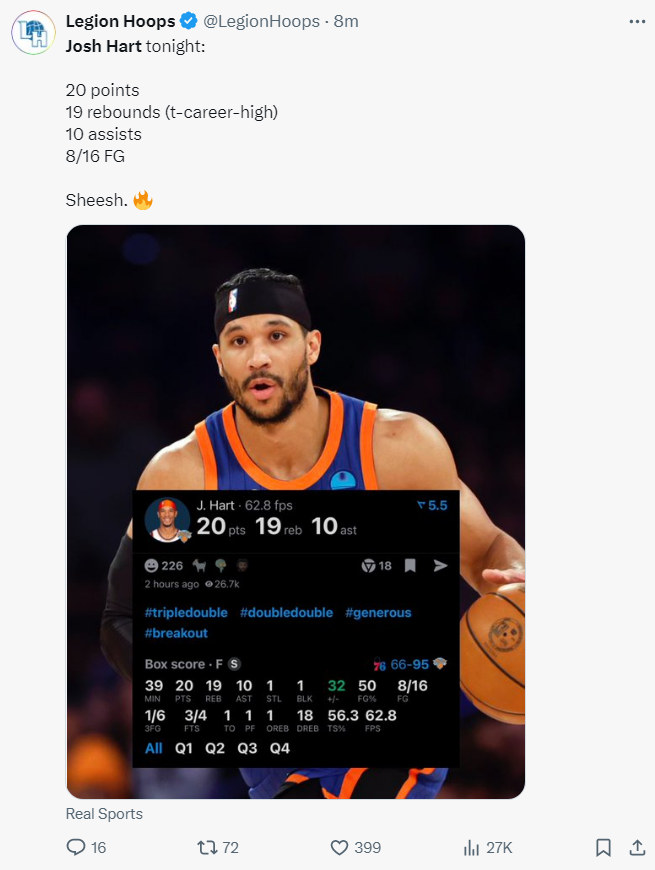Image resolution: width=655 pixels, height=870 pixels.
Task: Open the Legion Hoops profile avatar
Action: [33, 33]
